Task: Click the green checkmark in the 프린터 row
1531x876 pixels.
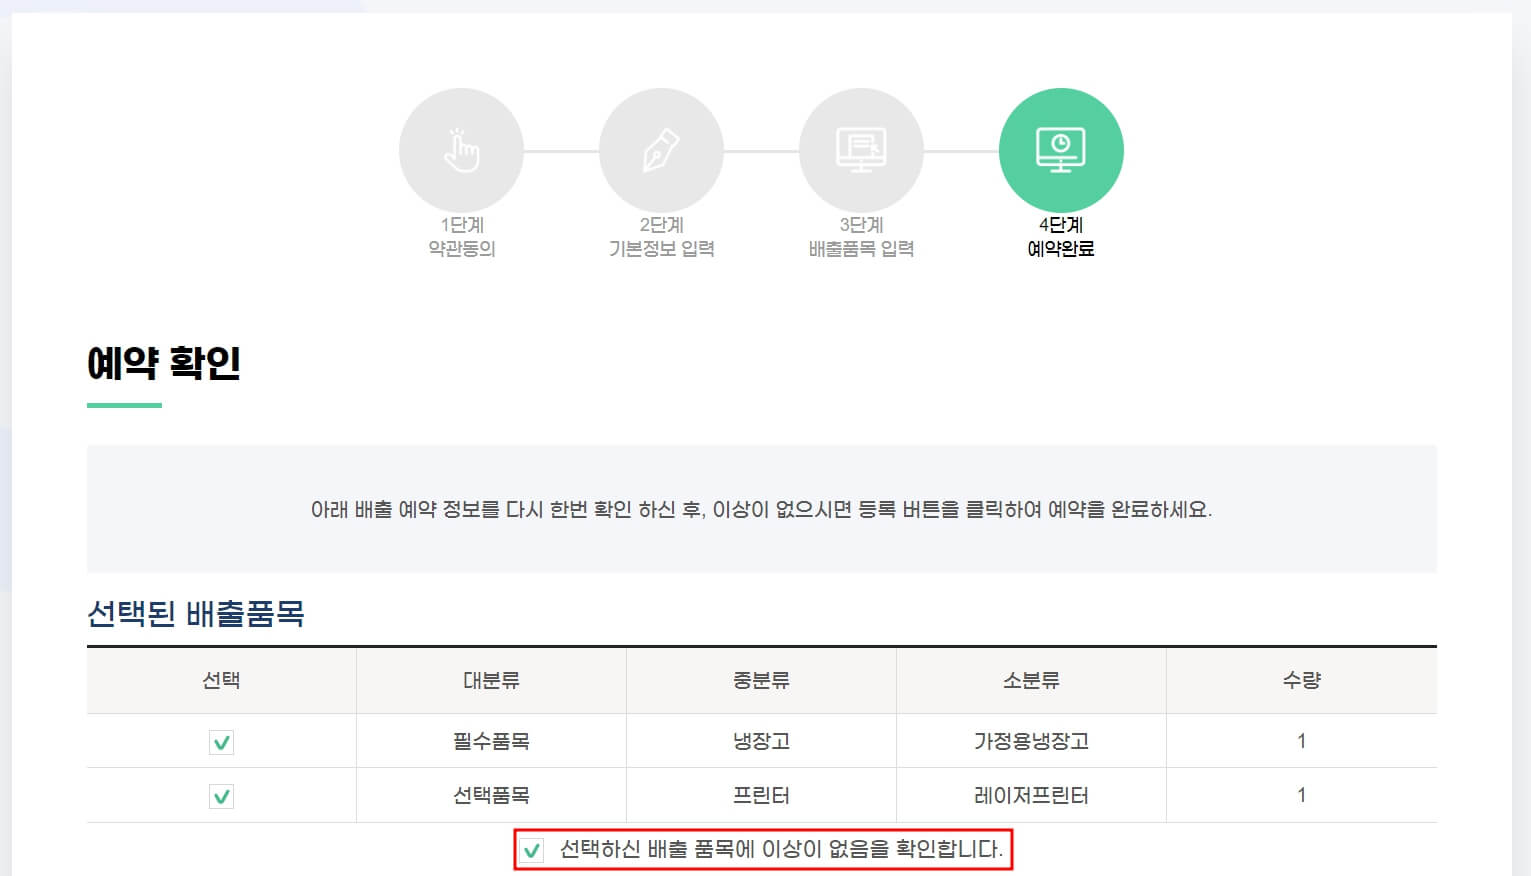Action: tap(220, 795)
